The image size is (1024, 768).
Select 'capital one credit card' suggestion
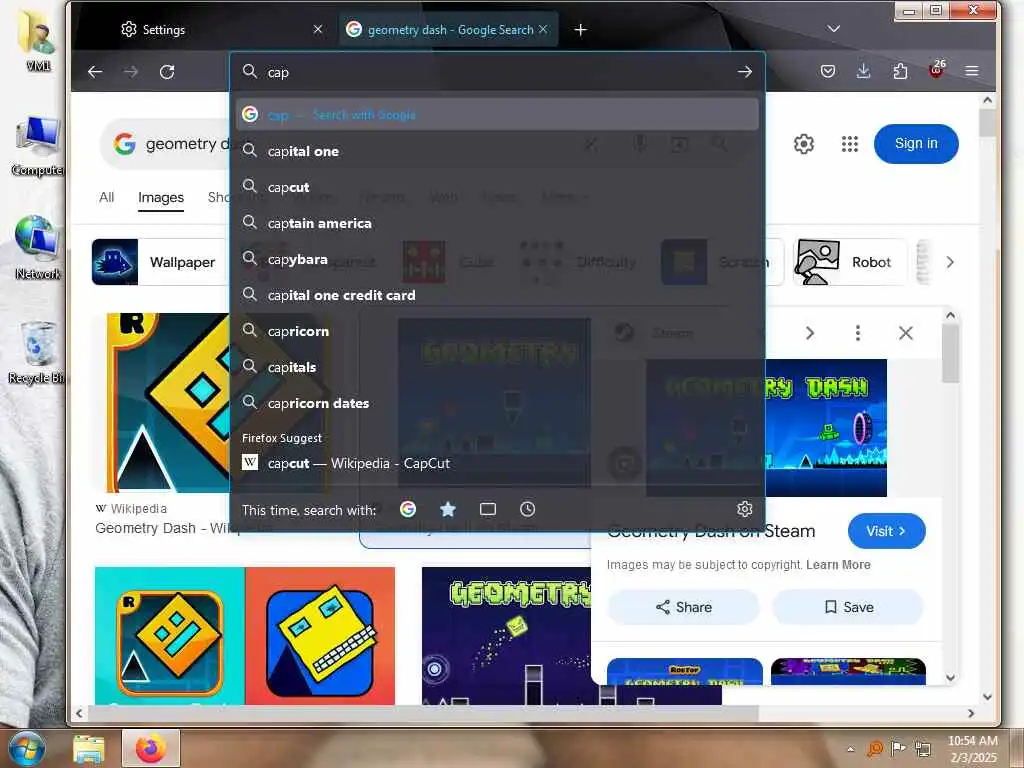[498, 295]
